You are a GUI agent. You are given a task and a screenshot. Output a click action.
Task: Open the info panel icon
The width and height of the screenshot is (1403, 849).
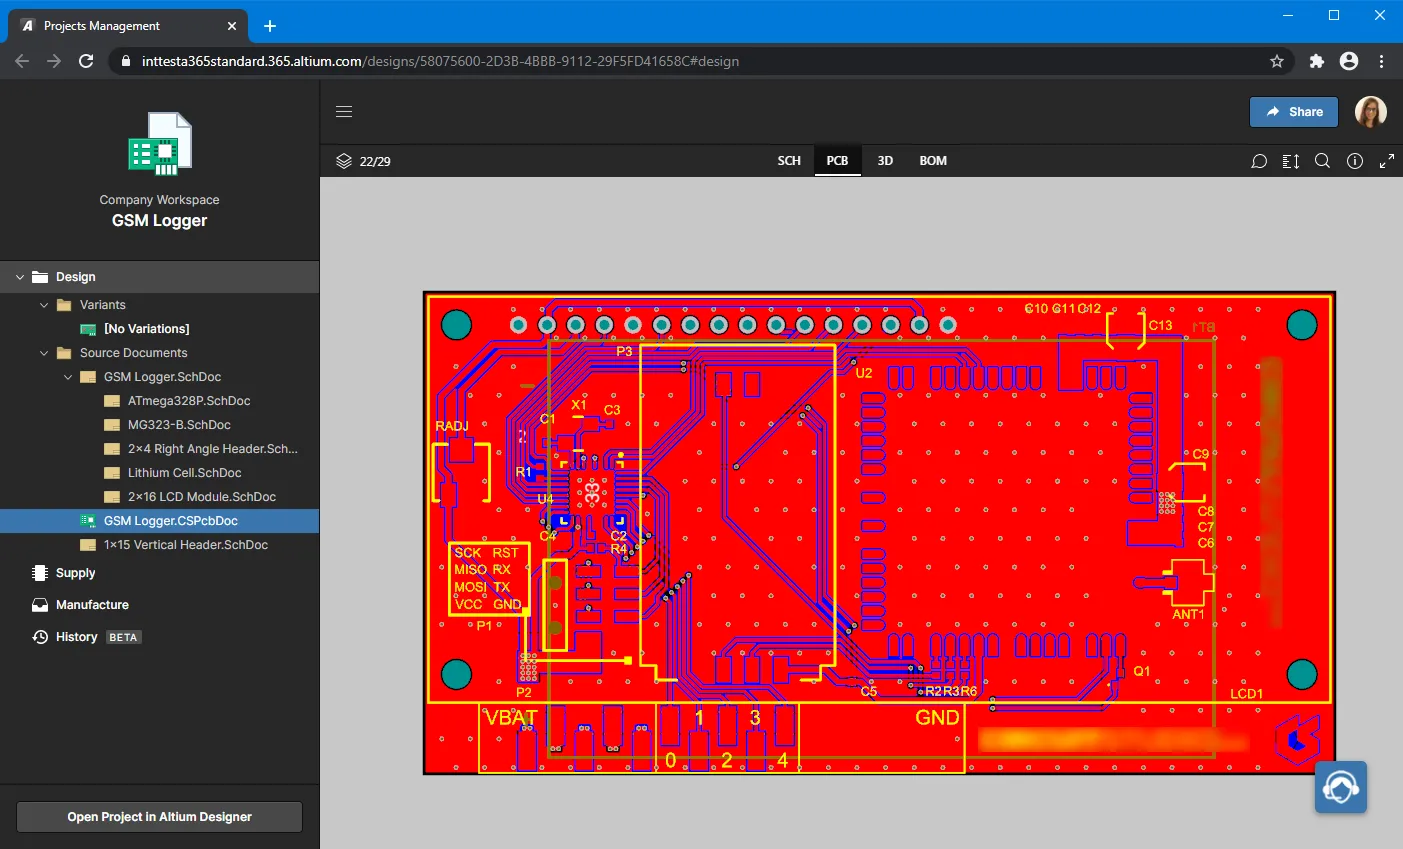point(1355,161)
